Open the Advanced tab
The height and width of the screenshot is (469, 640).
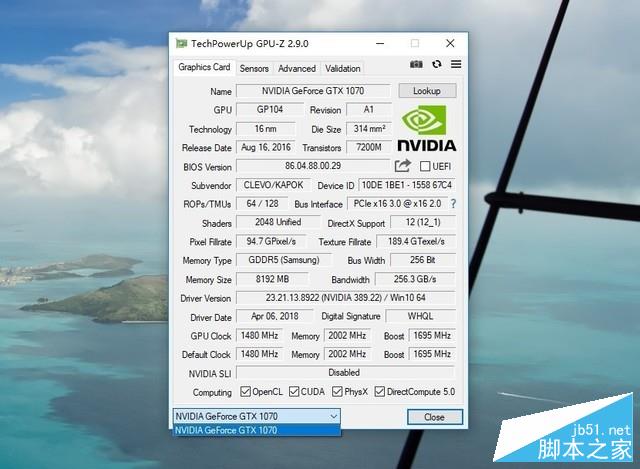point(297,69)
